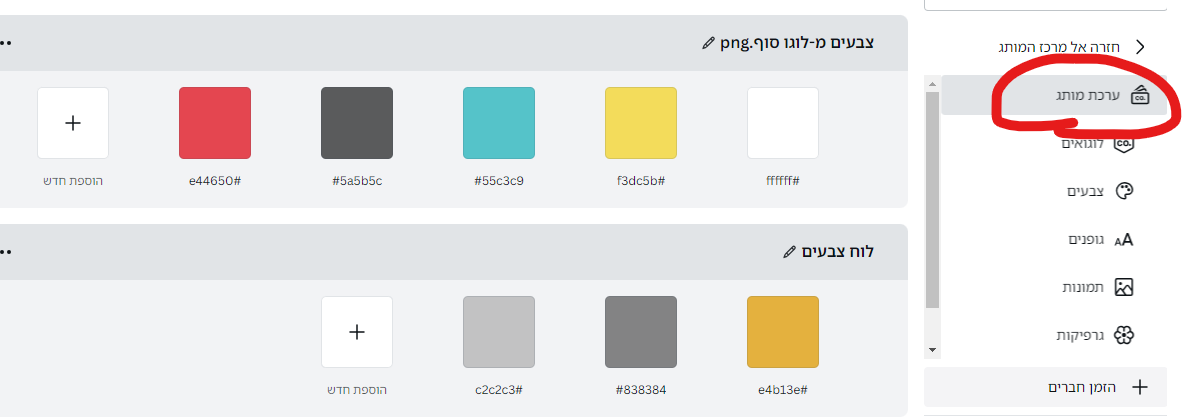Pick the red #e44650 color swatch
The image size is (1182, 417).
[x=215, y=123]
